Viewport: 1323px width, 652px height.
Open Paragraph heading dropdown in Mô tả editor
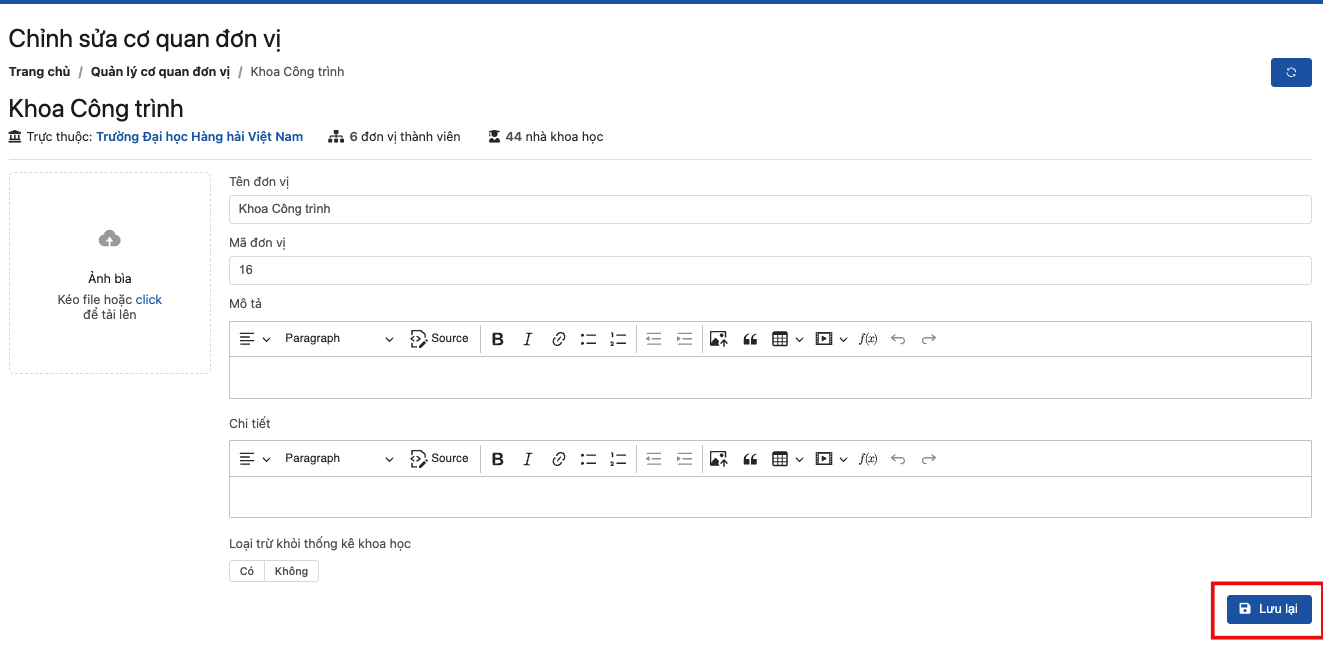338,339
